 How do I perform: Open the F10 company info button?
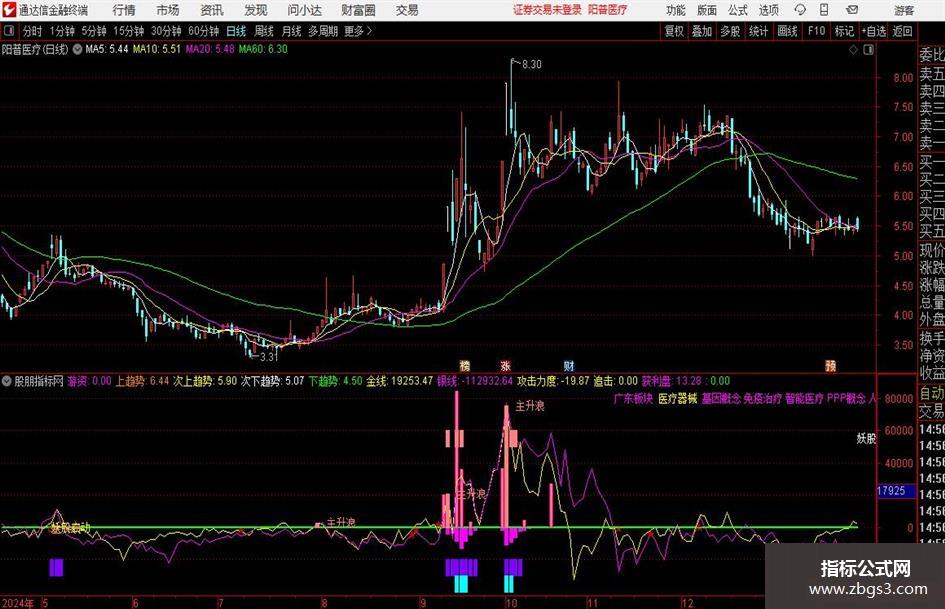[x=816, y=31]
